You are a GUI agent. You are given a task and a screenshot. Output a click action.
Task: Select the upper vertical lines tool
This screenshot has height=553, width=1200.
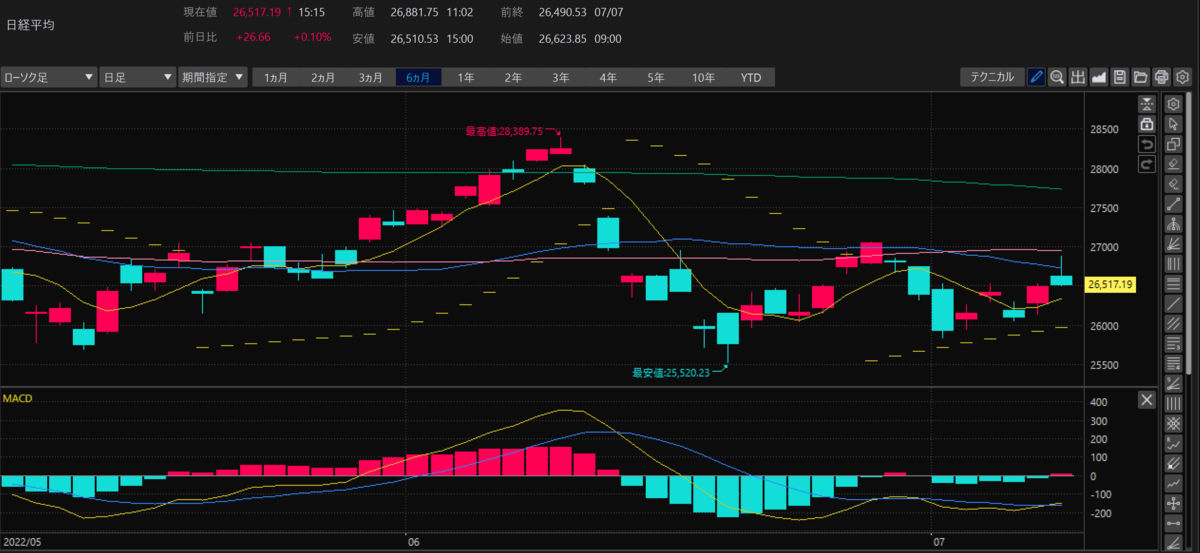pyautogui.click(x=1175, y=264)
